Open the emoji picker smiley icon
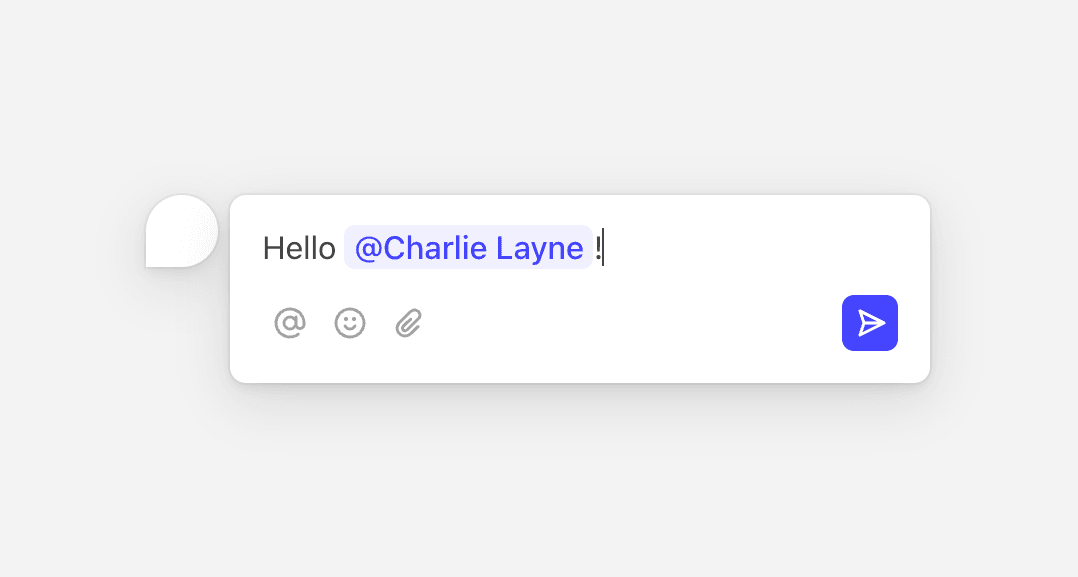Viewport: 1078px width, 577px height. (x=350, y=323)
